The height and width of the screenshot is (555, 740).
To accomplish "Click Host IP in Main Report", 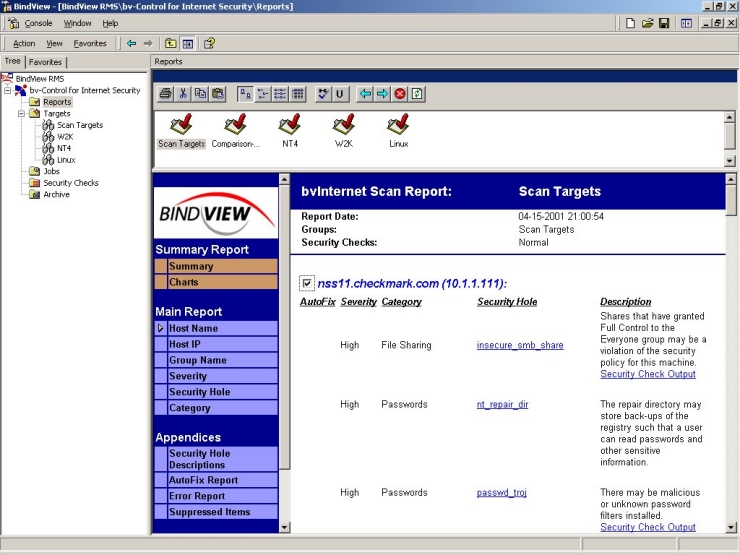I will [216, 344].
